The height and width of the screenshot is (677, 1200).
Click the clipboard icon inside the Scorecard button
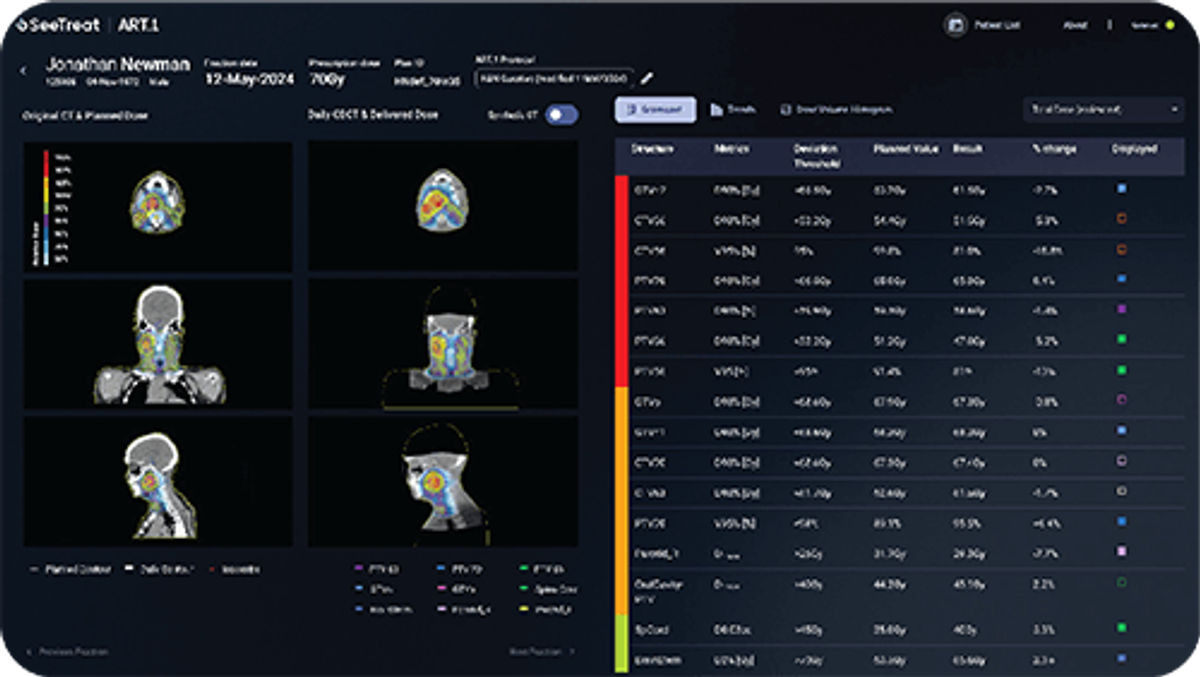point(633,110)
